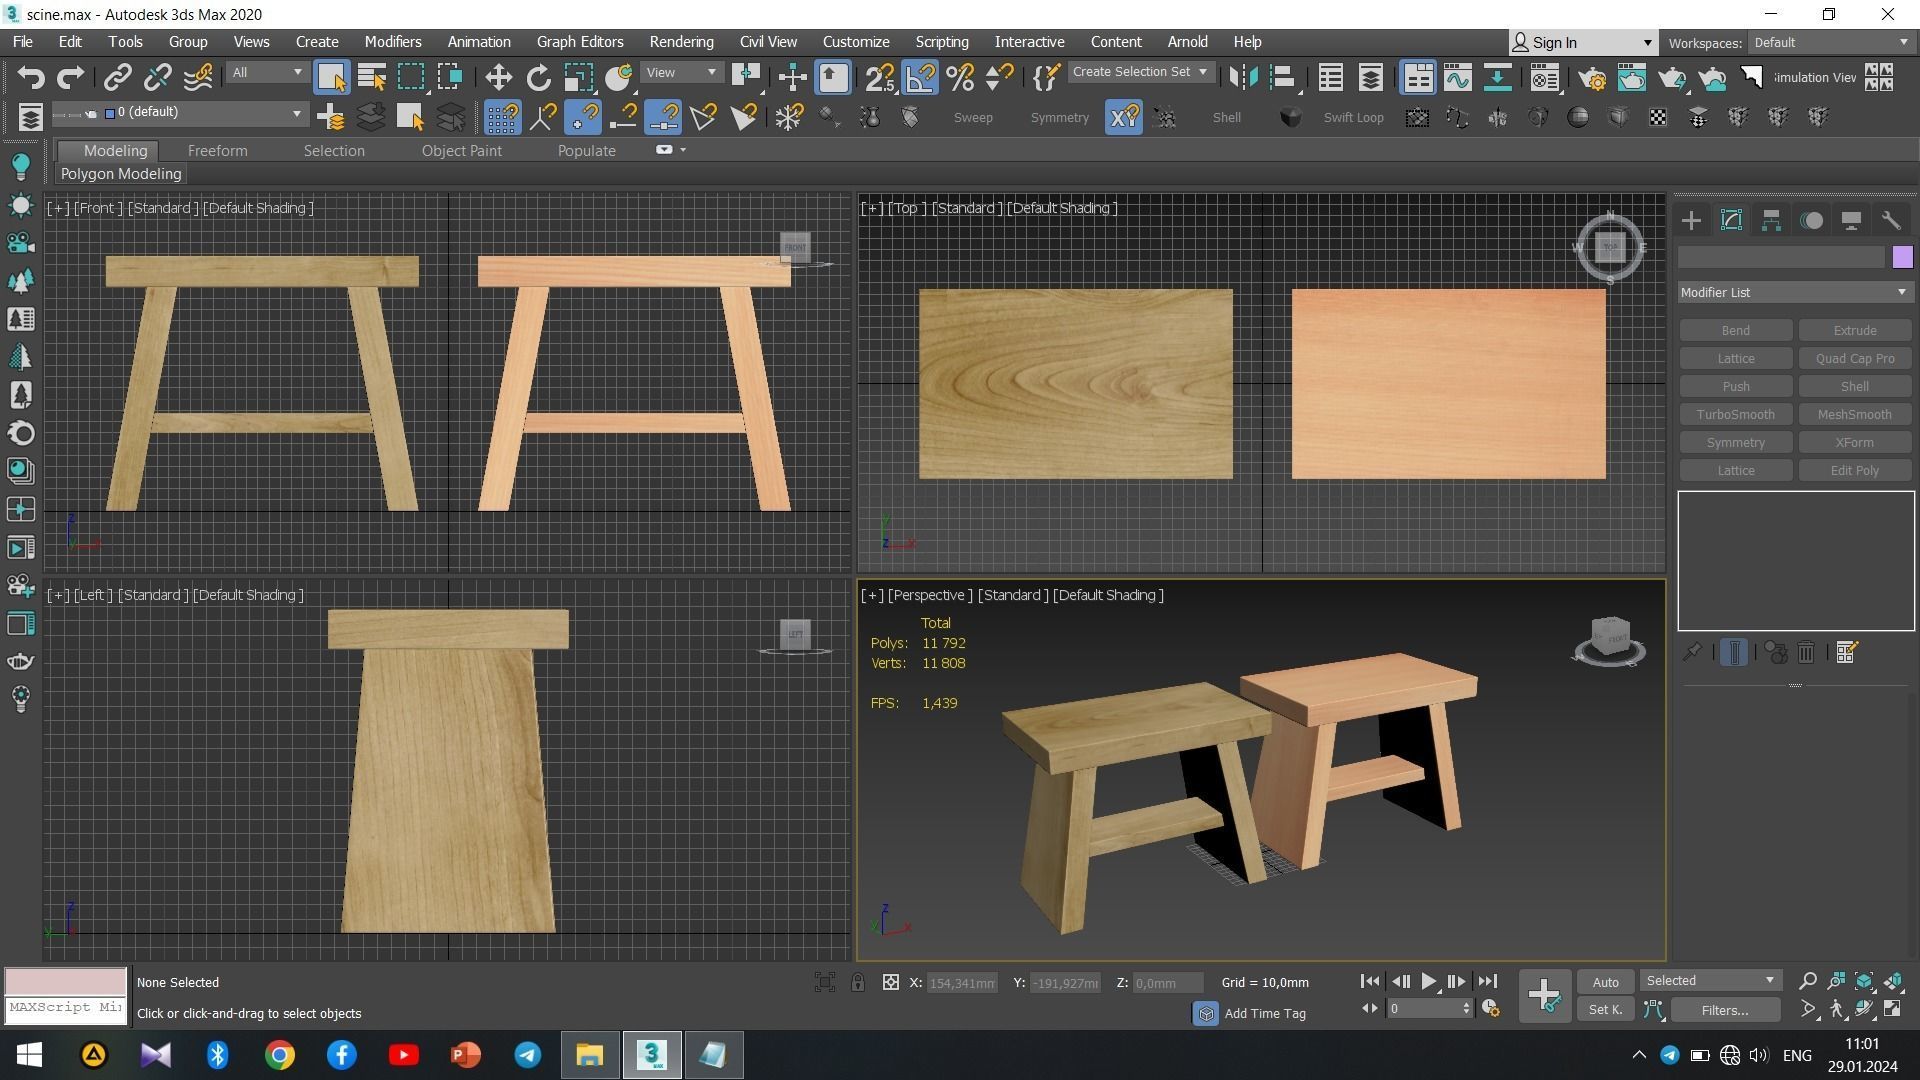Click the purple object color swatch
Image resolution: width=1920 pixels, height=1080 pixels.
point(1902,257)
